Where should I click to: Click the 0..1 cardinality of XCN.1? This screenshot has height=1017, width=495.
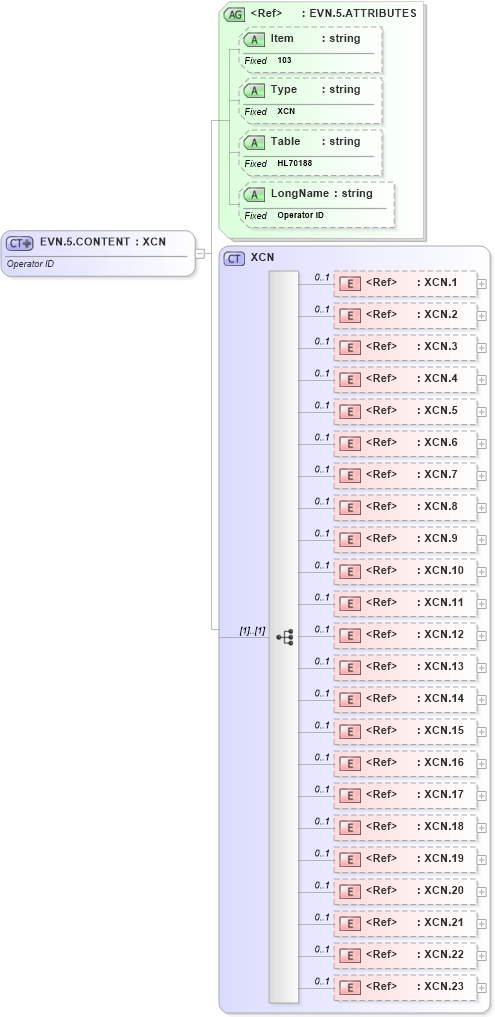click(322, 277)
